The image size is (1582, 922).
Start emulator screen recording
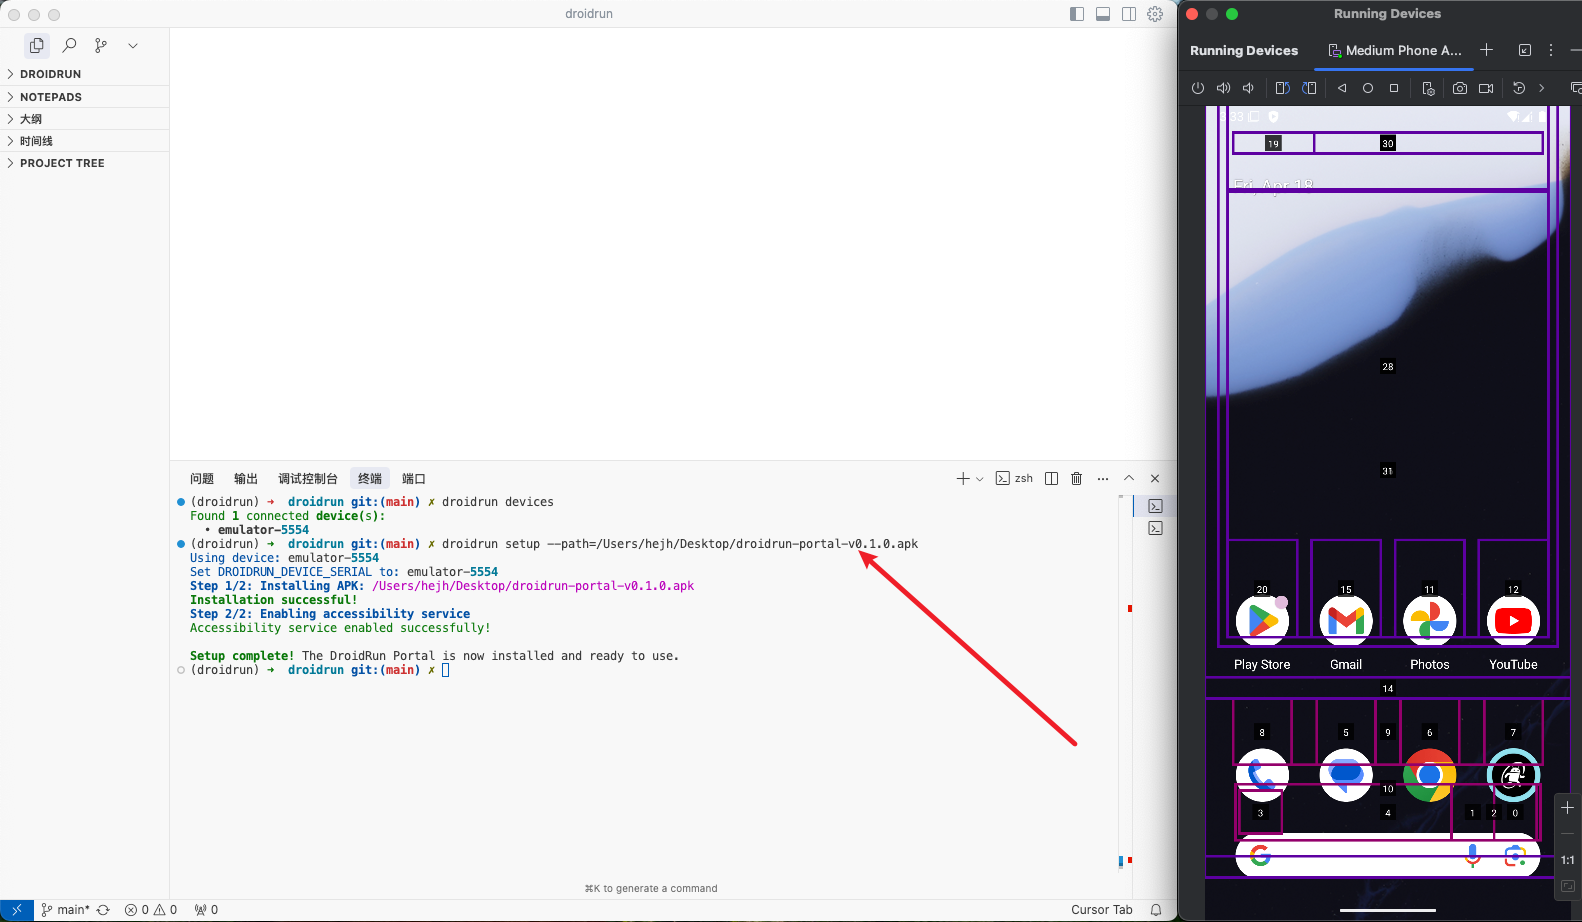point(1486,88)
